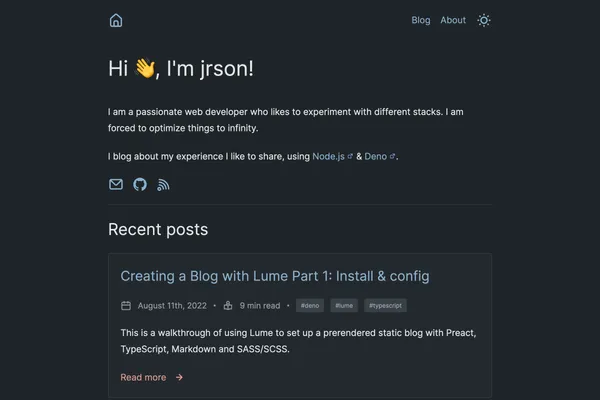
Task: Click the "Read more" link
Action: [x=143, y=378]
